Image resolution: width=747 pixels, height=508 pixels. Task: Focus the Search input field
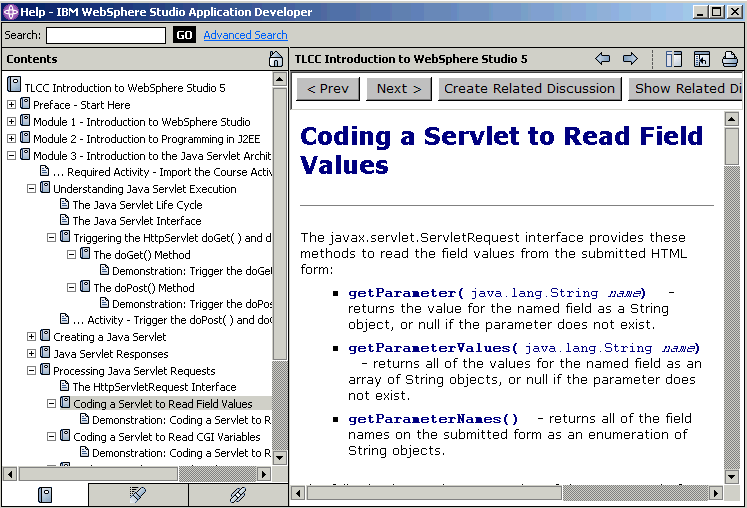coord(106,35)
